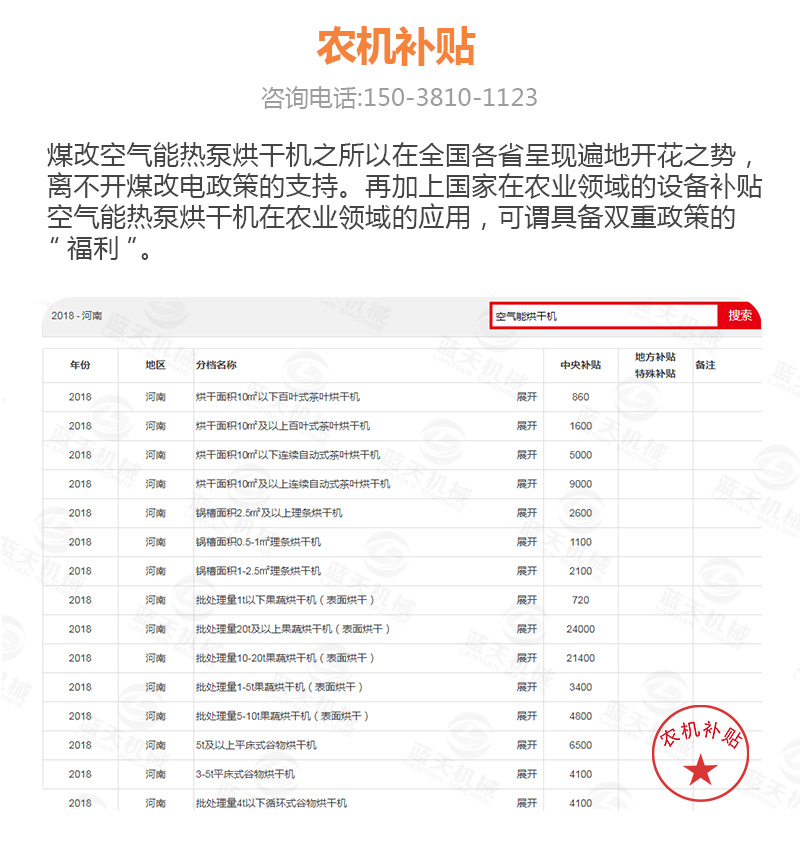Select the 批处理量4t以下循环式谷物烘干机 row name
The width and height of the screenshot is (800, 854).
point(271,803)
